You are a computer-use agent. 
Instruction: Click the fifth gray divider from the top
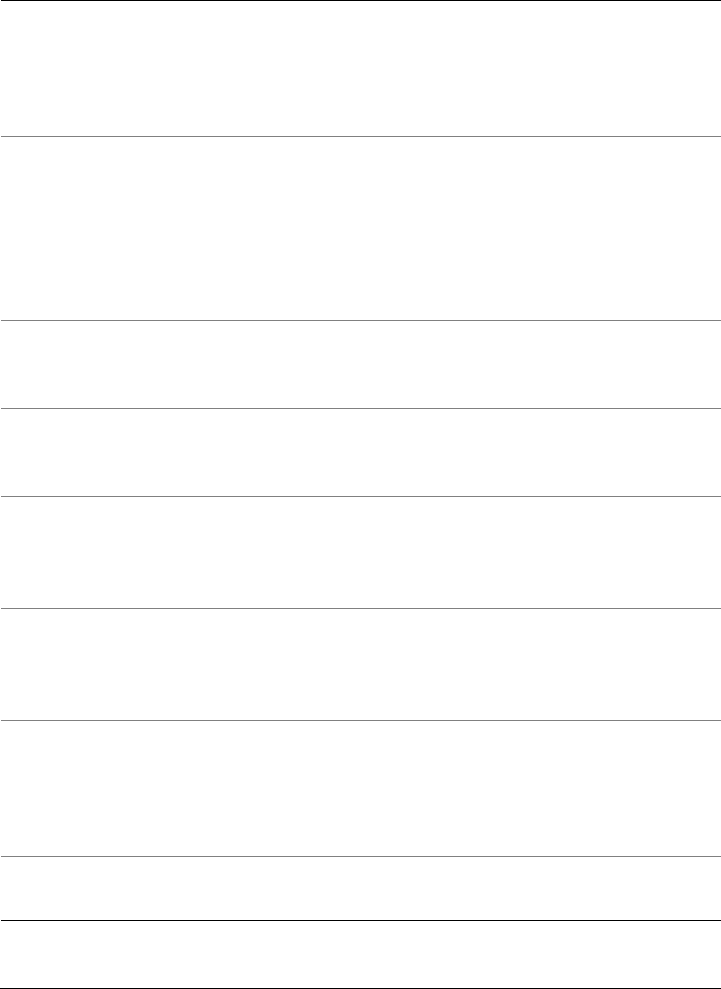360,608
